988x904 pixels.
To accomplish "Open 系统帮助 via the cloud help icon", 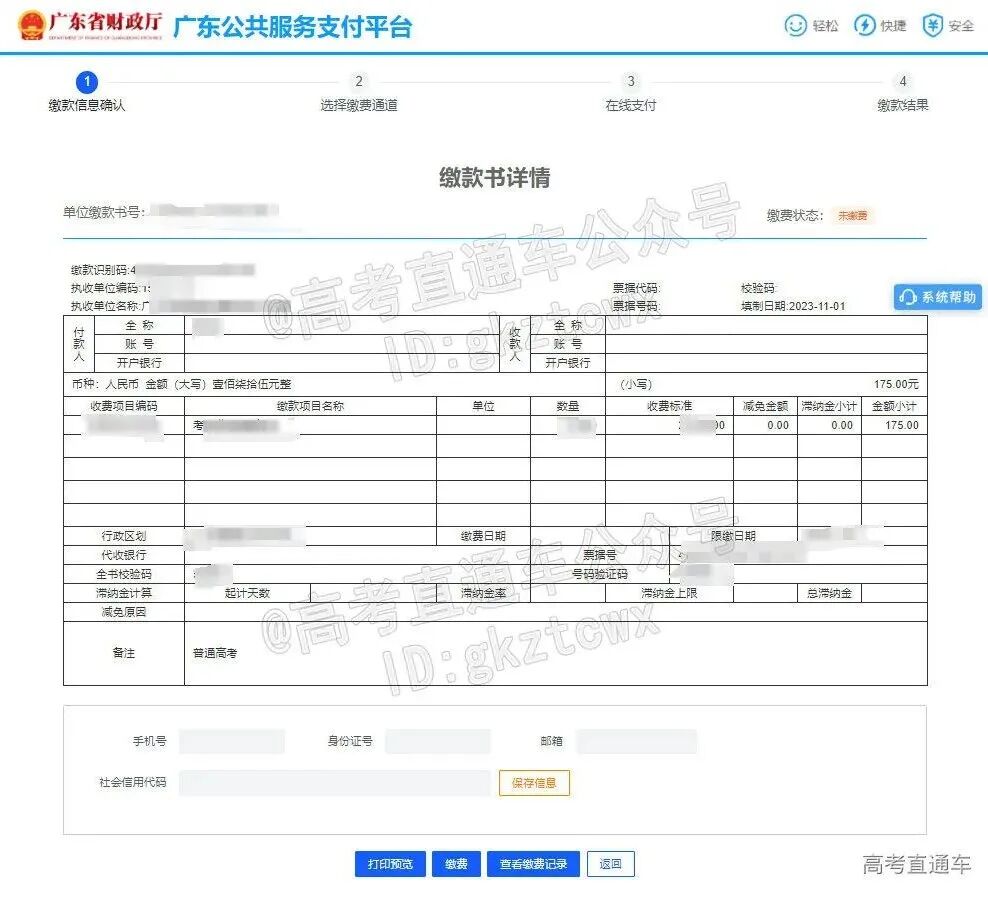I will (x=936, y=297).
